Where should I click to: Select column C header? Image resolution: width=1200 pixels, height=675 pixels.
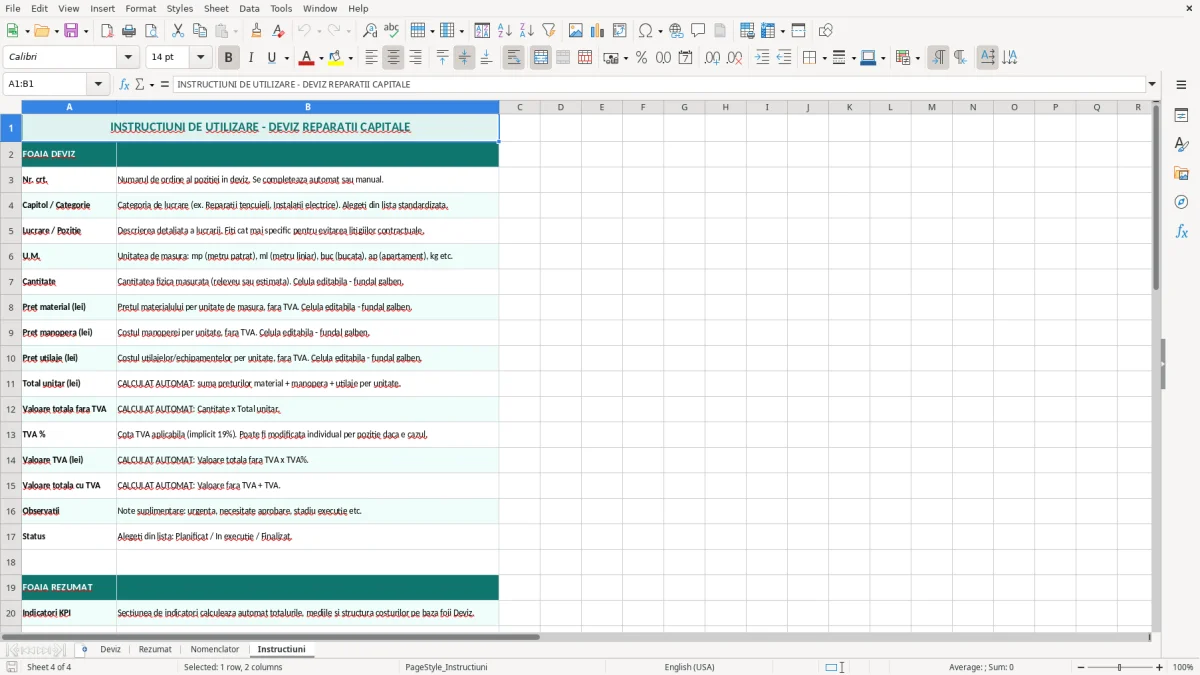(520, 107)
